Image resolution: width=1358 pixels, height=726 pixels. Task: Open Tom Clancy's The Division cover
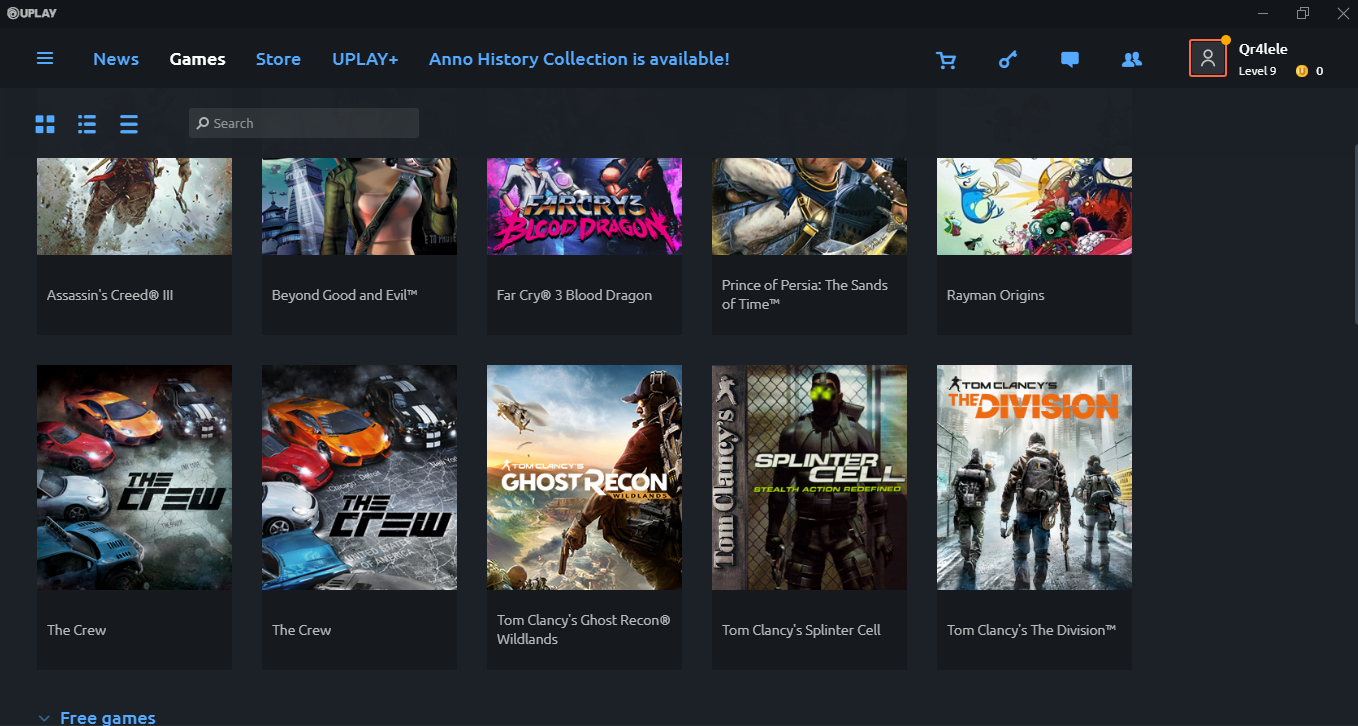(x=1034, y=477)
